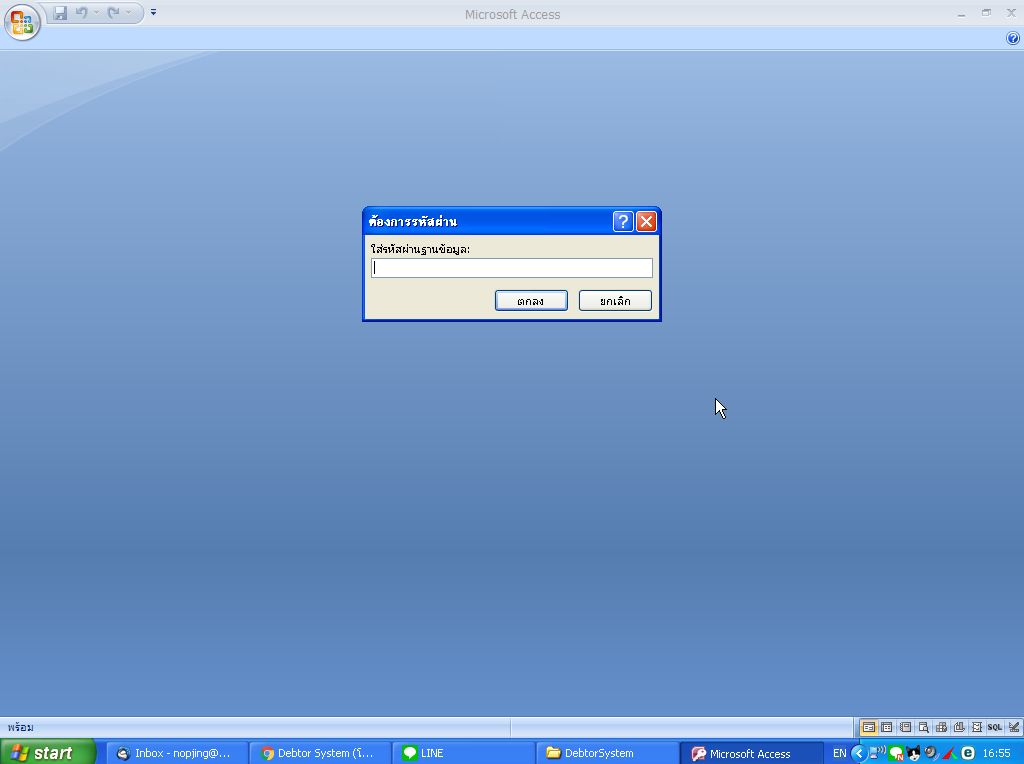This screenshot has height=764, width=1024.
Task: Minimize the Microsoft Access window
Action: [961, 14]
